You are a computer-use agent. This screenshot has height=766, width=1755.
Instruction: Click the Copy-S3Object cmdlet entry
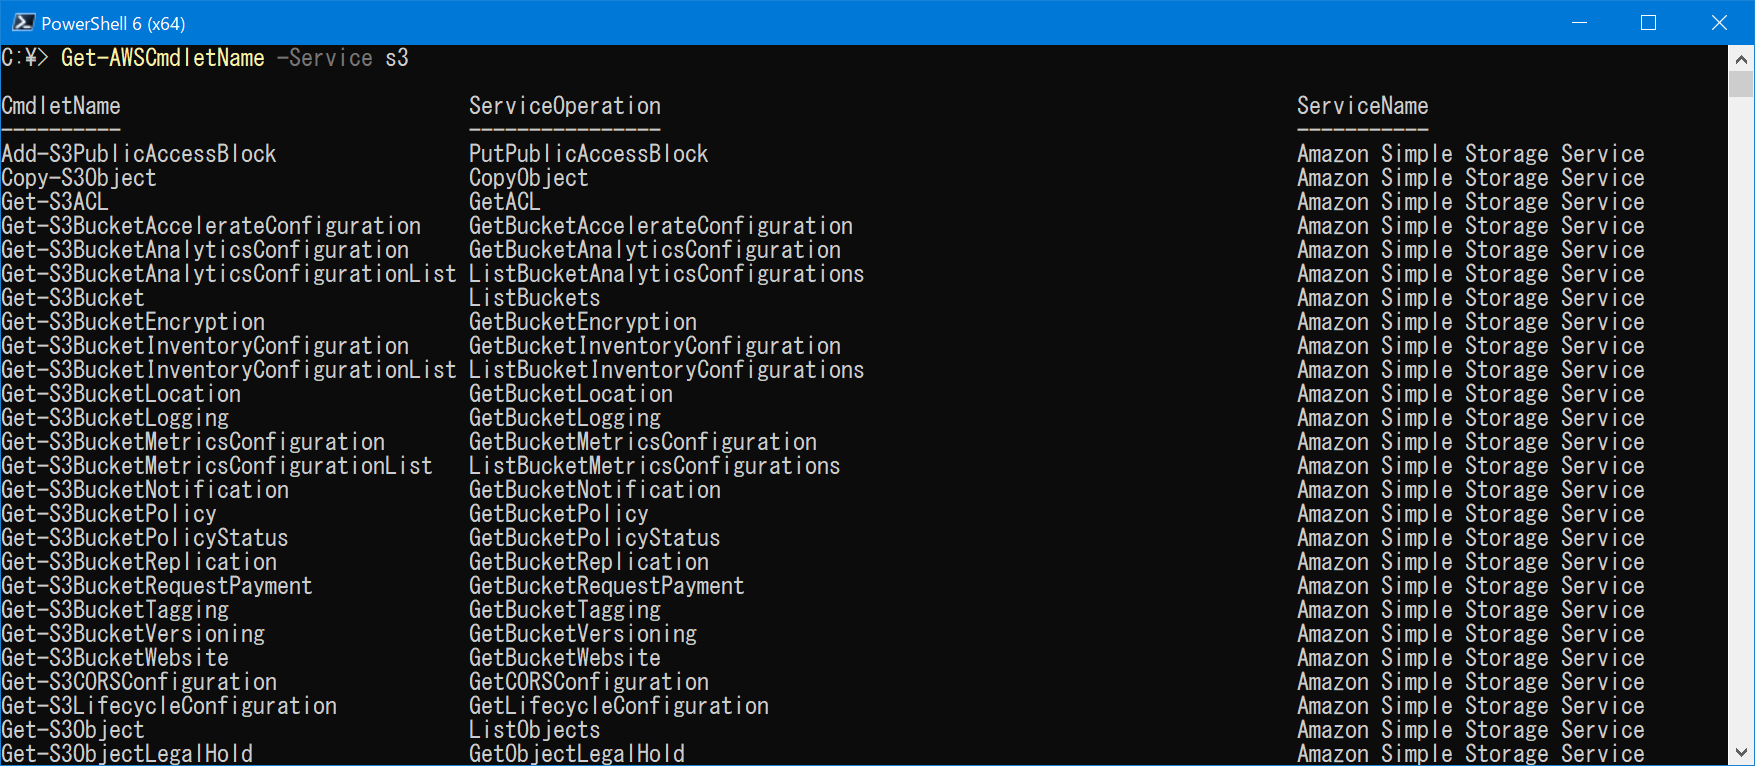(x=78, y=177)
